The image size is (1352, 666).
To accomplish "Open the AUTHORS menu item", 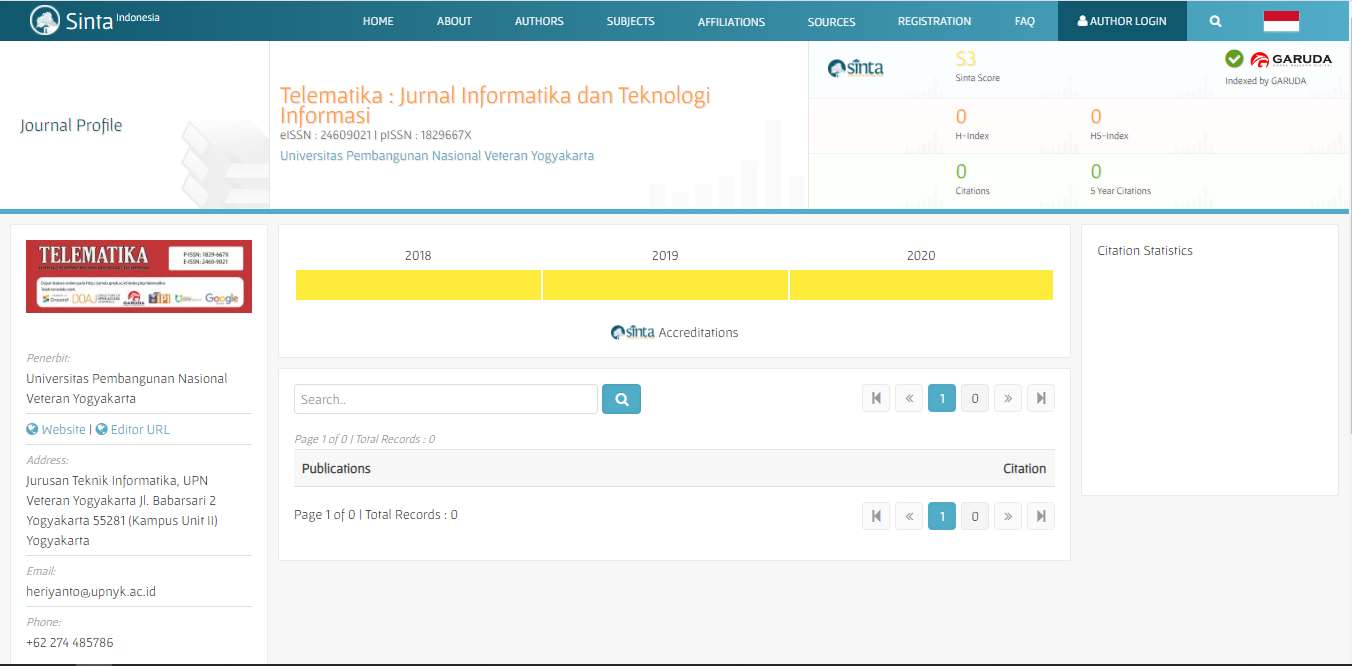I will 539,21.
